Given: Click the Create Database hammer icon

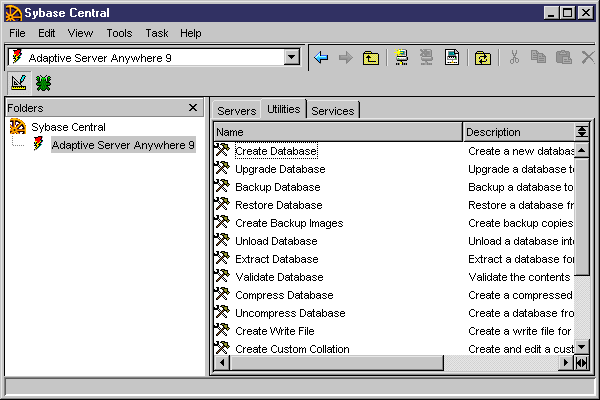Looking at the screenshot, I should pos(222,150).
